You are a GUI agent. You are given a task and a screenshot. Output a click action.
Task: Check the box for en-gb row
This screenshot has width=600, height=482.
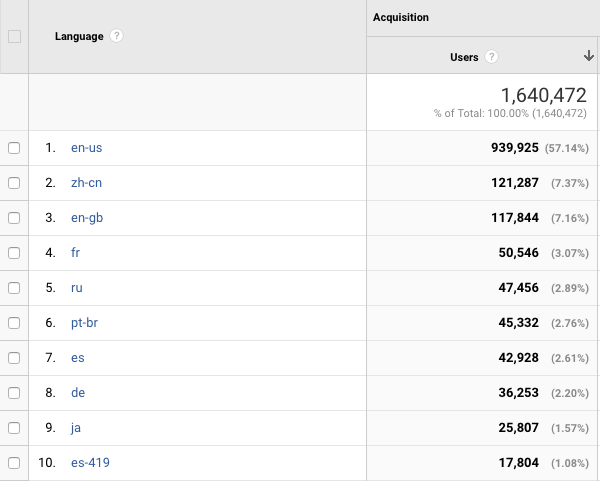tap(14, 218)
